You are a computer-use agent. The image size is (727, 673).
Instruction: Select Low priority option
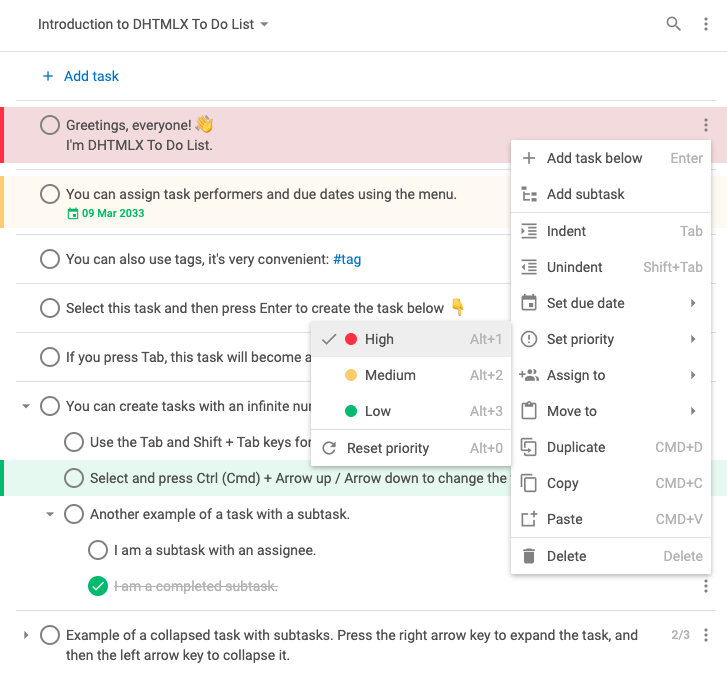[x=411, y=411]
